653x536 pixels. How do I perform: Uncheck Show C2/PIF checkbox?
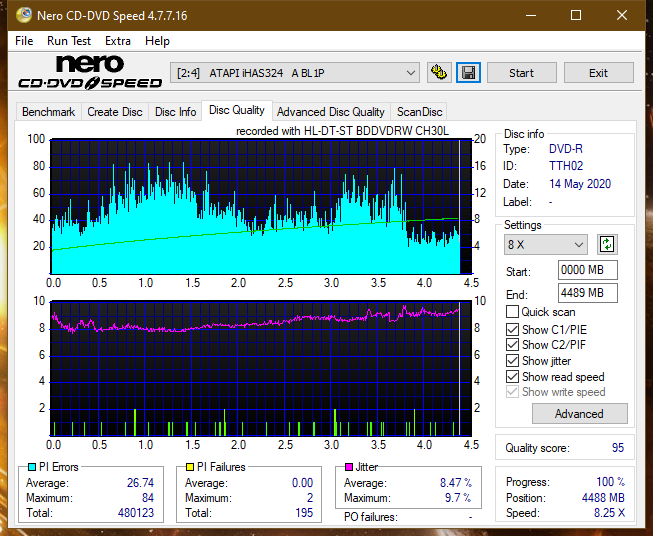(x=512, y=345)
